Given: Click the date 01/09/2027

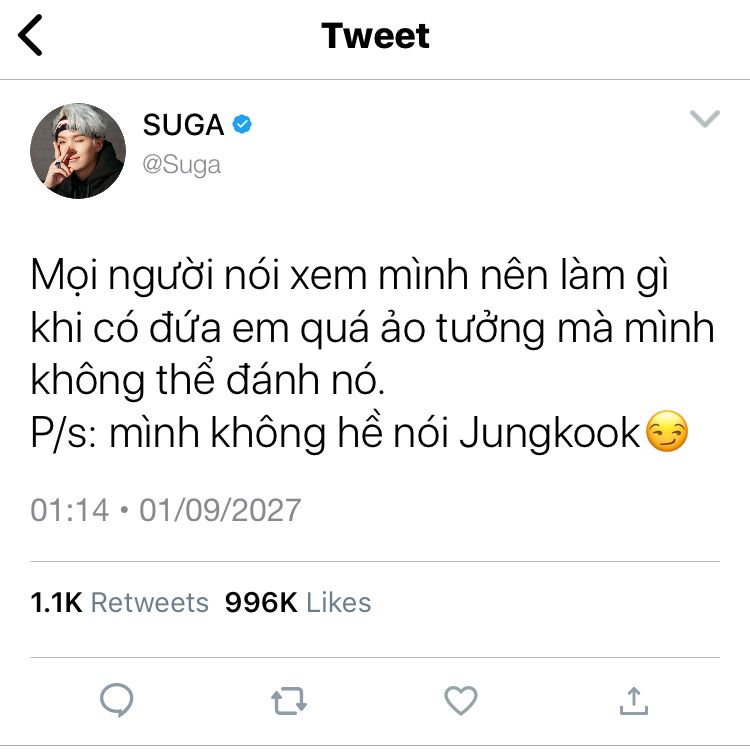Looking at the screenshot, I should [x=220, y=510].
